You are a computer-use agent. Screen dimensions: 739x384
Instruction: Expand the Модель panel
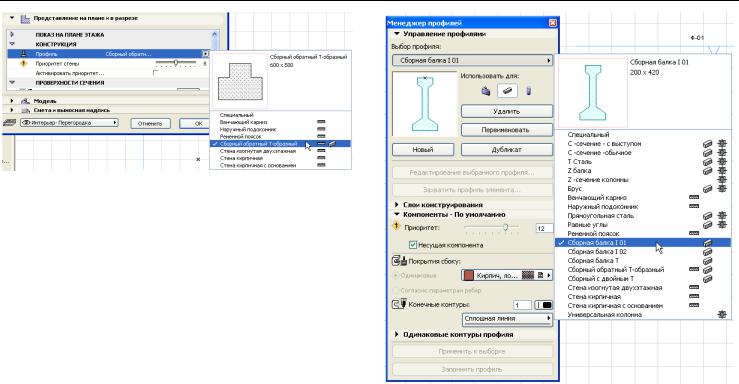12,101
